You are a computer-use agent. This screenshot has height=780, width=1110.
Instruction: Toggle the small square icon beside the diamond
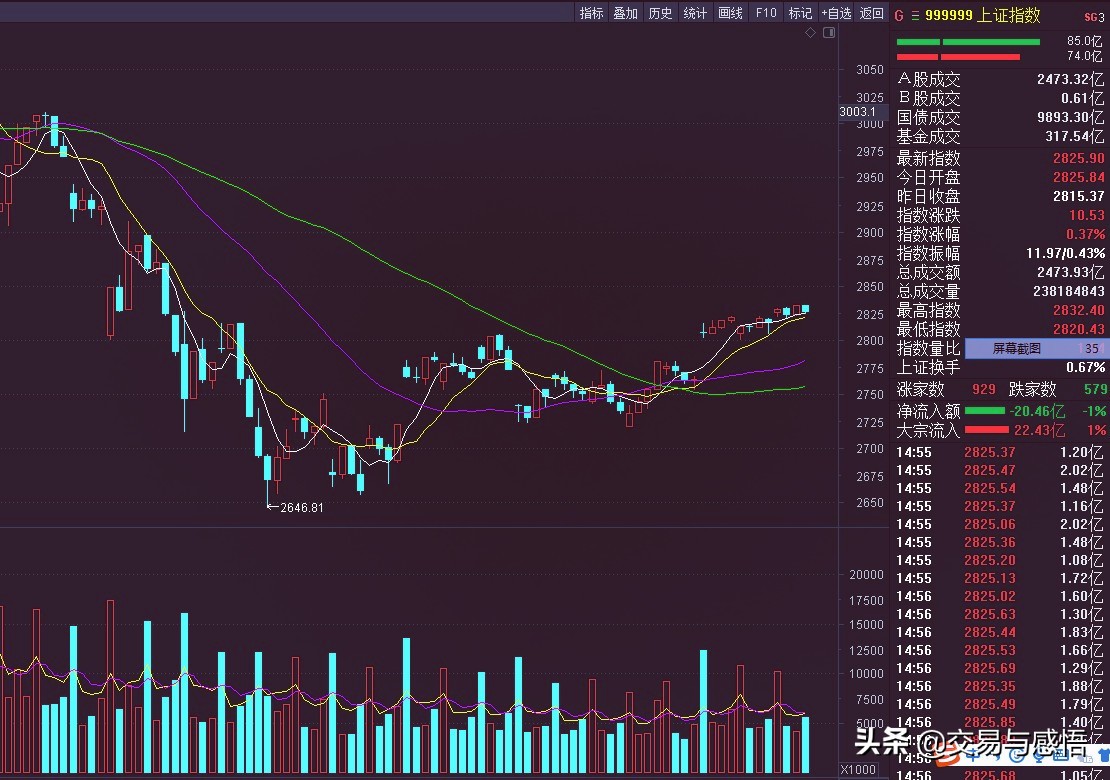click(x=827, y=31)
